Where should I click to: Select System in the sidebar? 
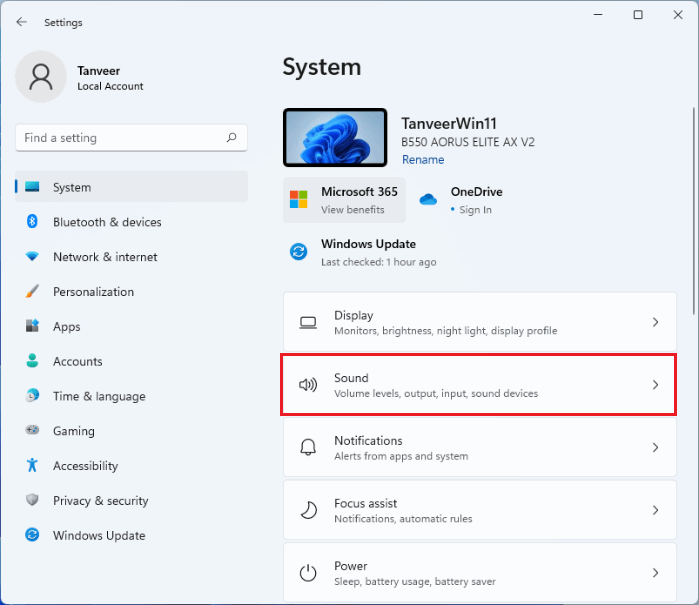132,187
